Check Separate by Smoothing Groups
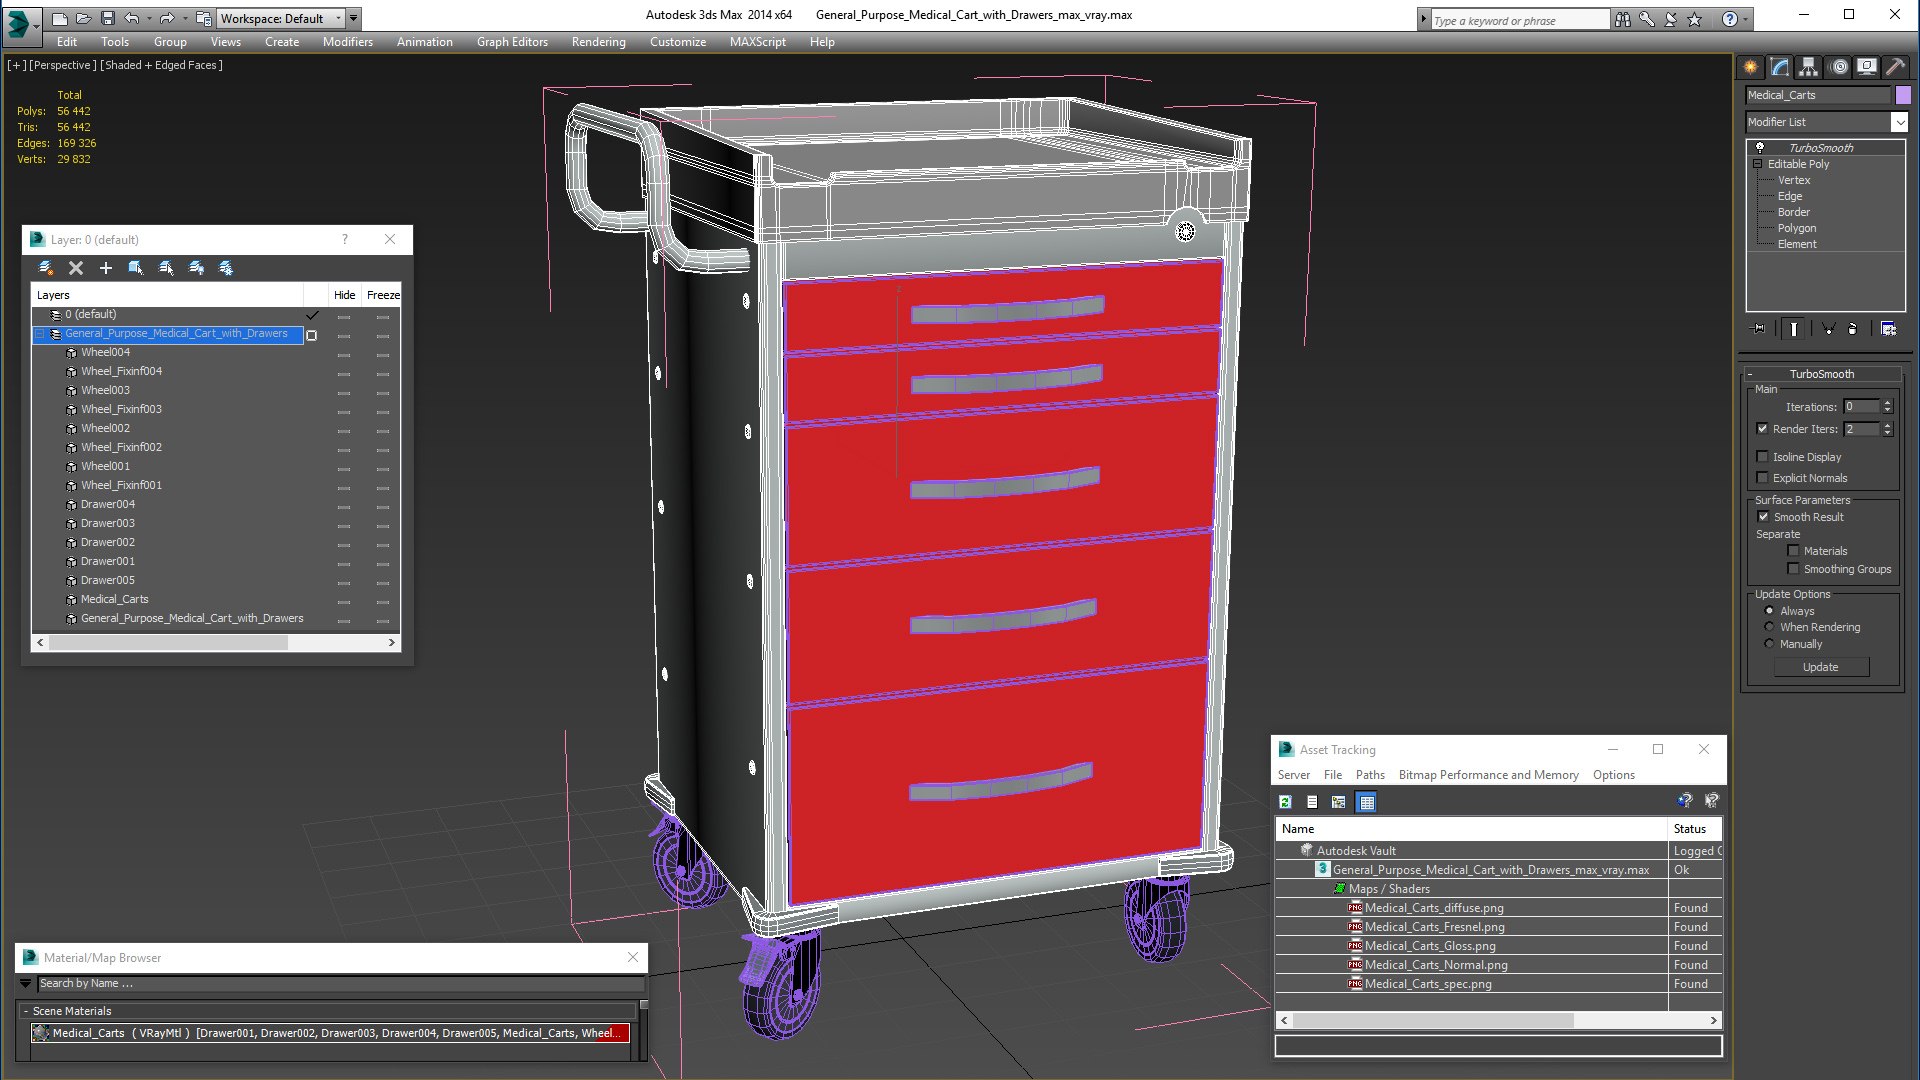 (x=1794, y=569)
